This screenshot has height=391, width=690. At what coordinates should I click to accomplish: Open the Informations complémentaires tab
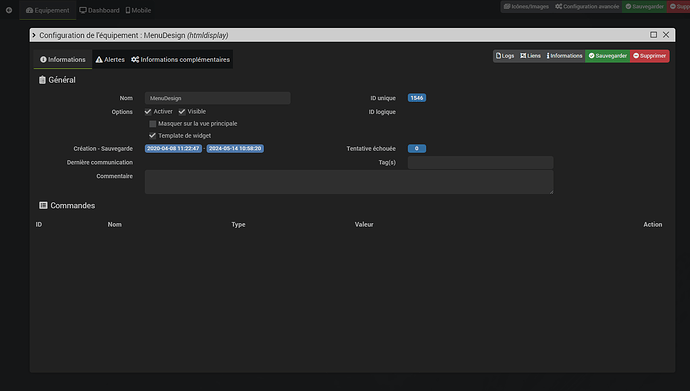[x=180, y=59]
